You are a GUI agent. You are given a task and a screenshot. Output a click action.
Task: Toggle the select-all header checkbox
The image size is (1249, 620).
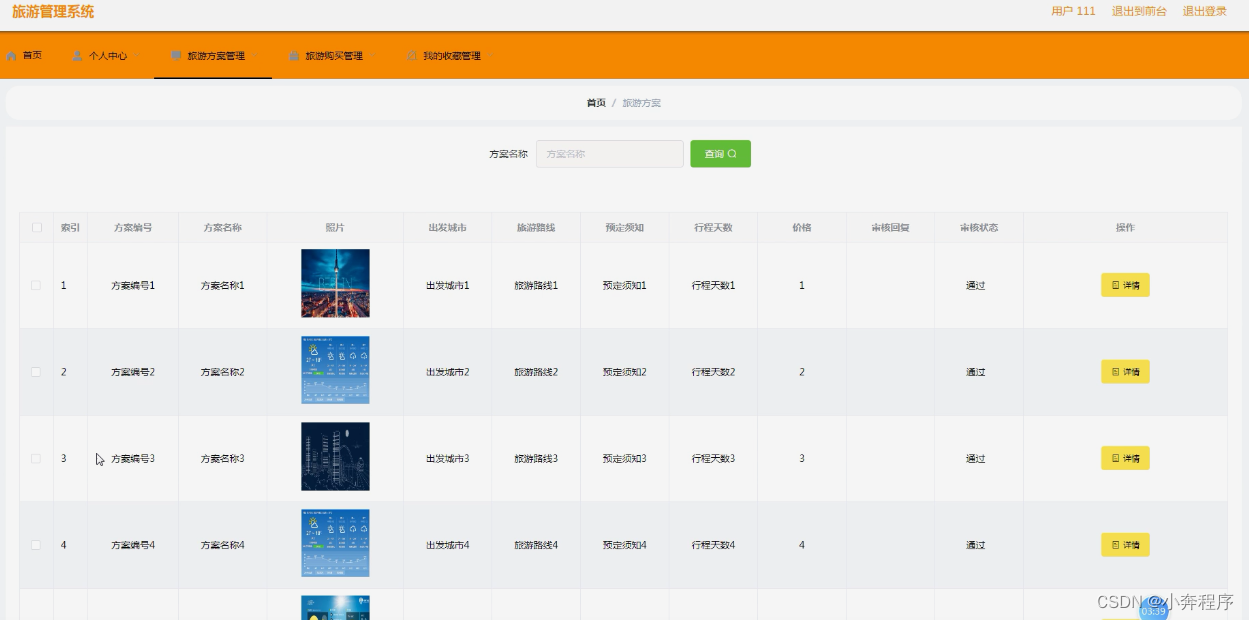(x=37, y=227)
